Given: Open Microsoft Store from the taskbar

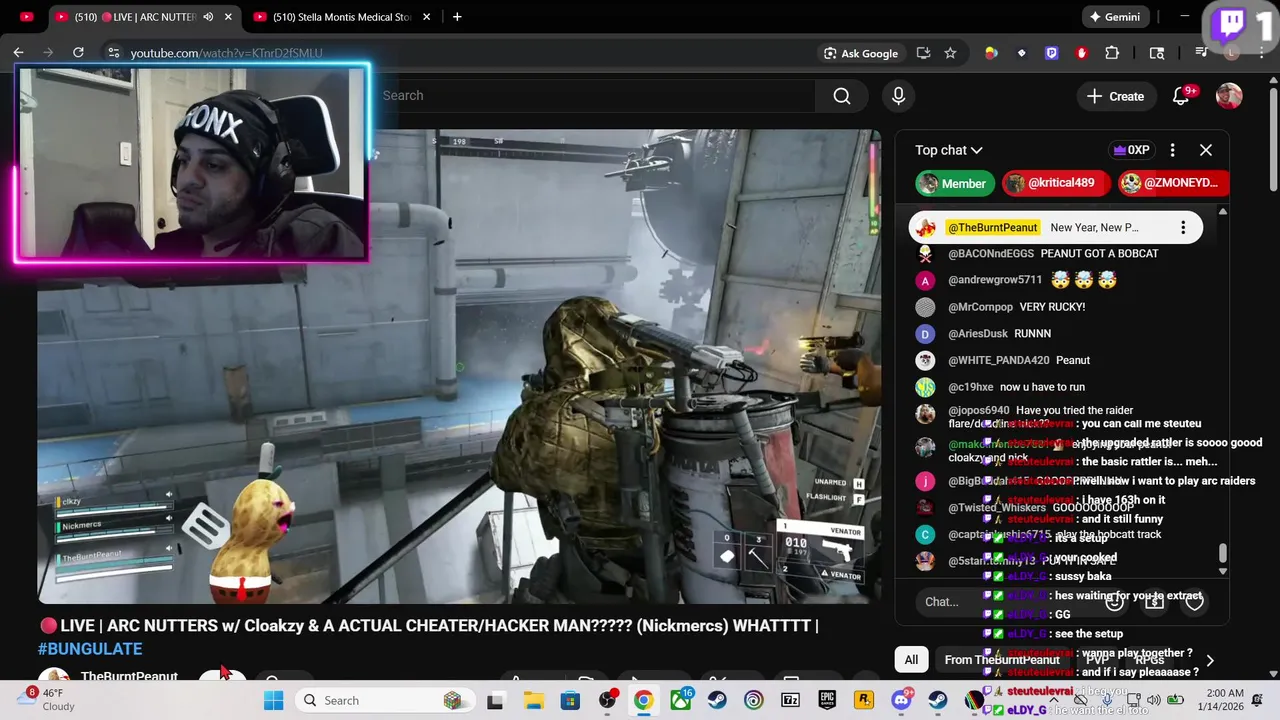Looking at the screenshot, I should click(570, 700).
